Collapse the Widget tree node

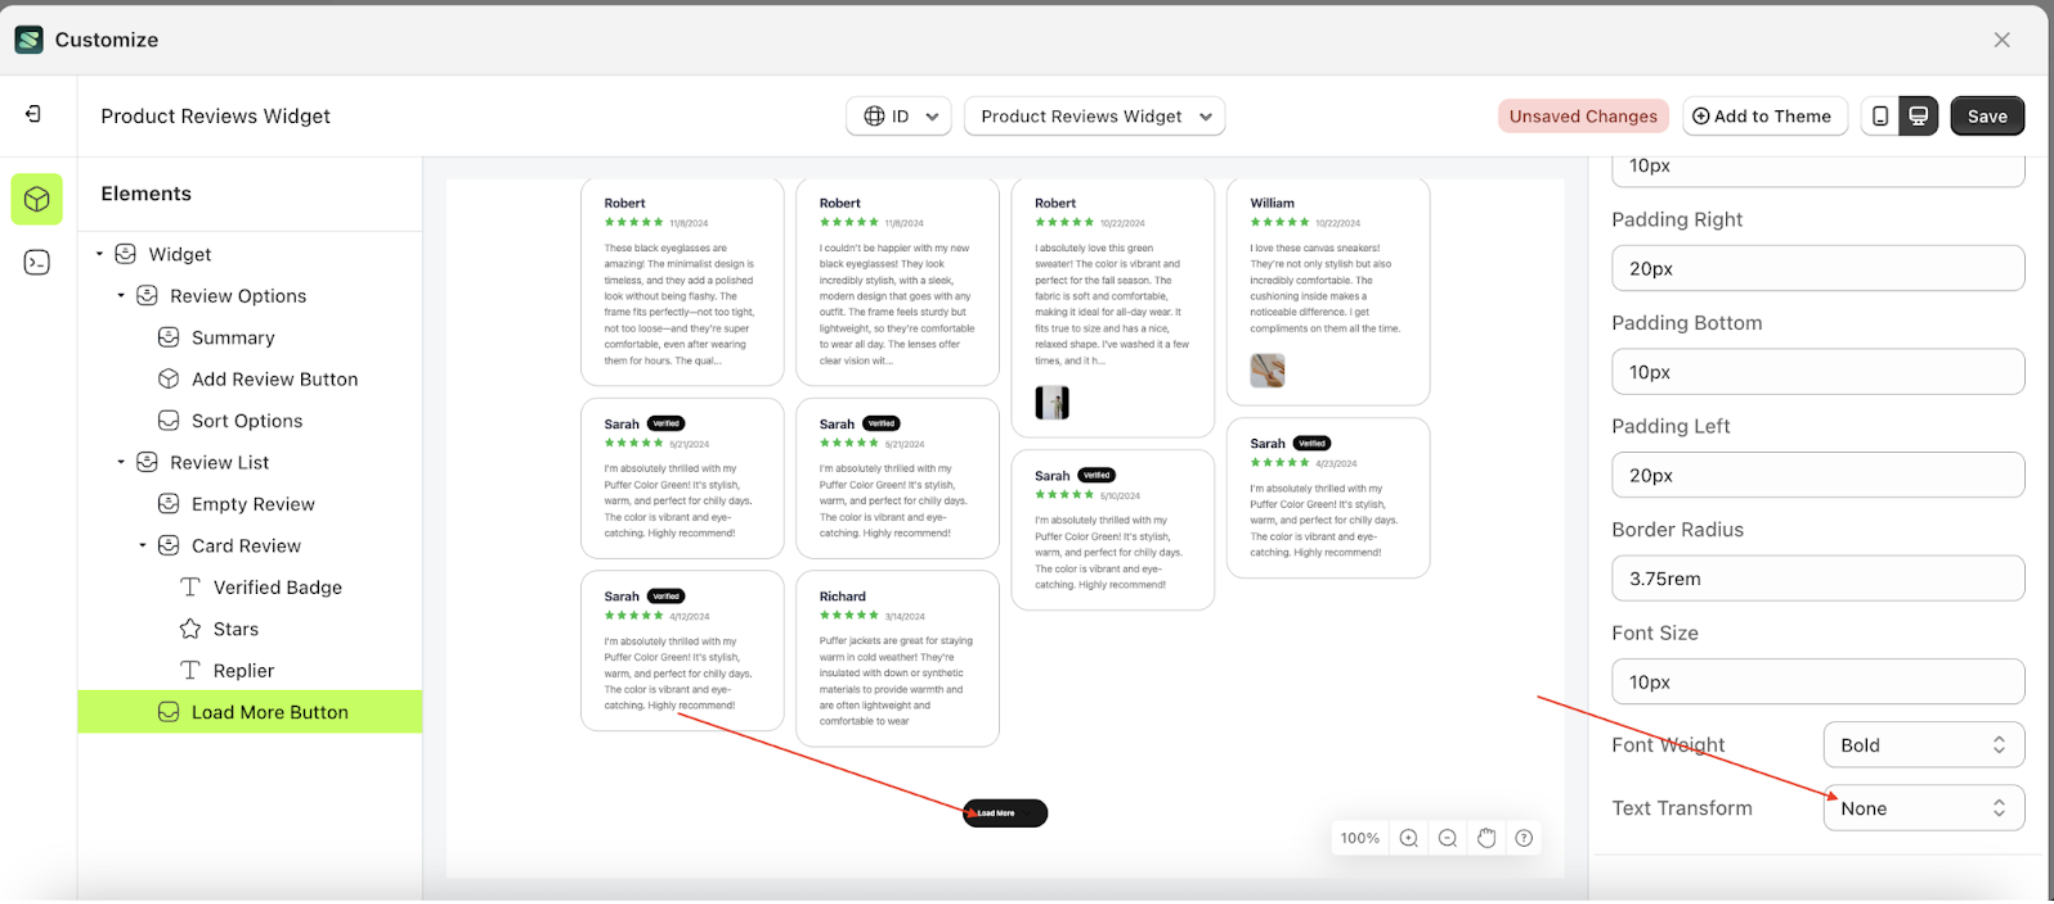[99, 254]
